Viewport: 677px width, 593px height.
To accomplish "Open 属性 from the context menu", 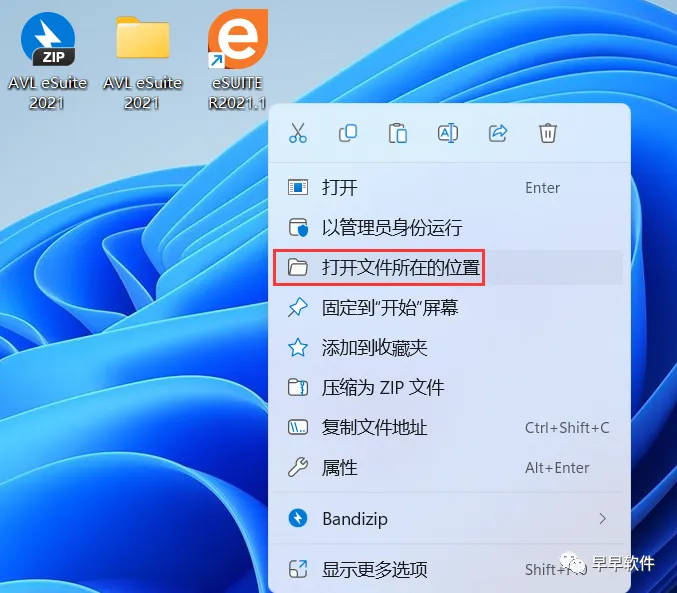I will tap(449, 468).
